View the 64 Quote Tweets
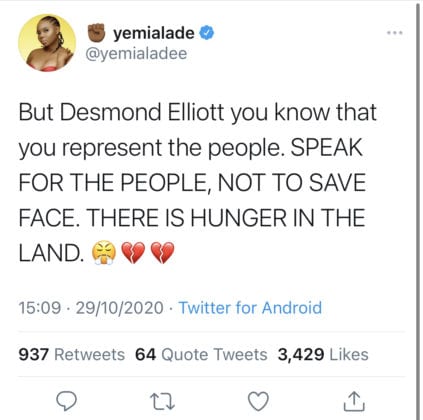423x420 pixels. [201, 354]
